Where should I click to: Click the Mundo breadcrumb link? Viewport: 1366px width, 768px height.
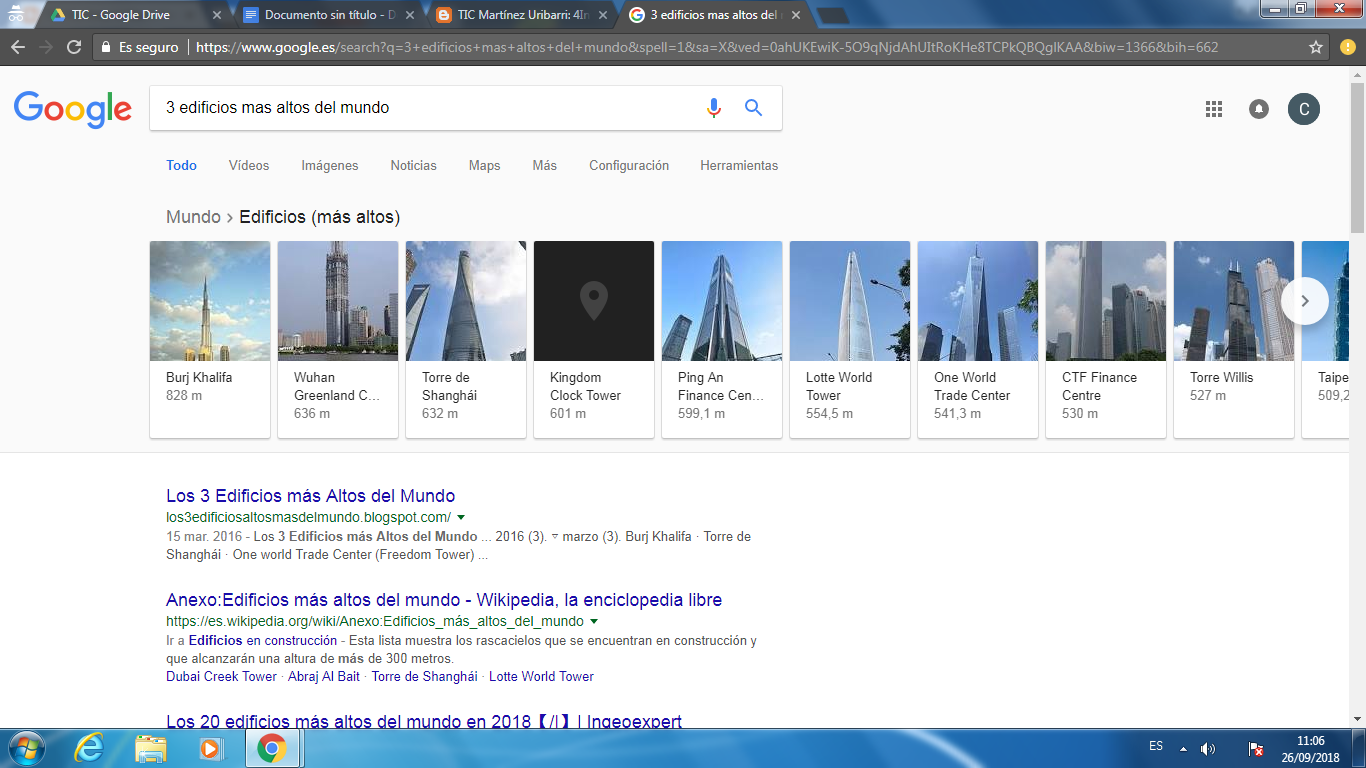click(x=193, y=217)
